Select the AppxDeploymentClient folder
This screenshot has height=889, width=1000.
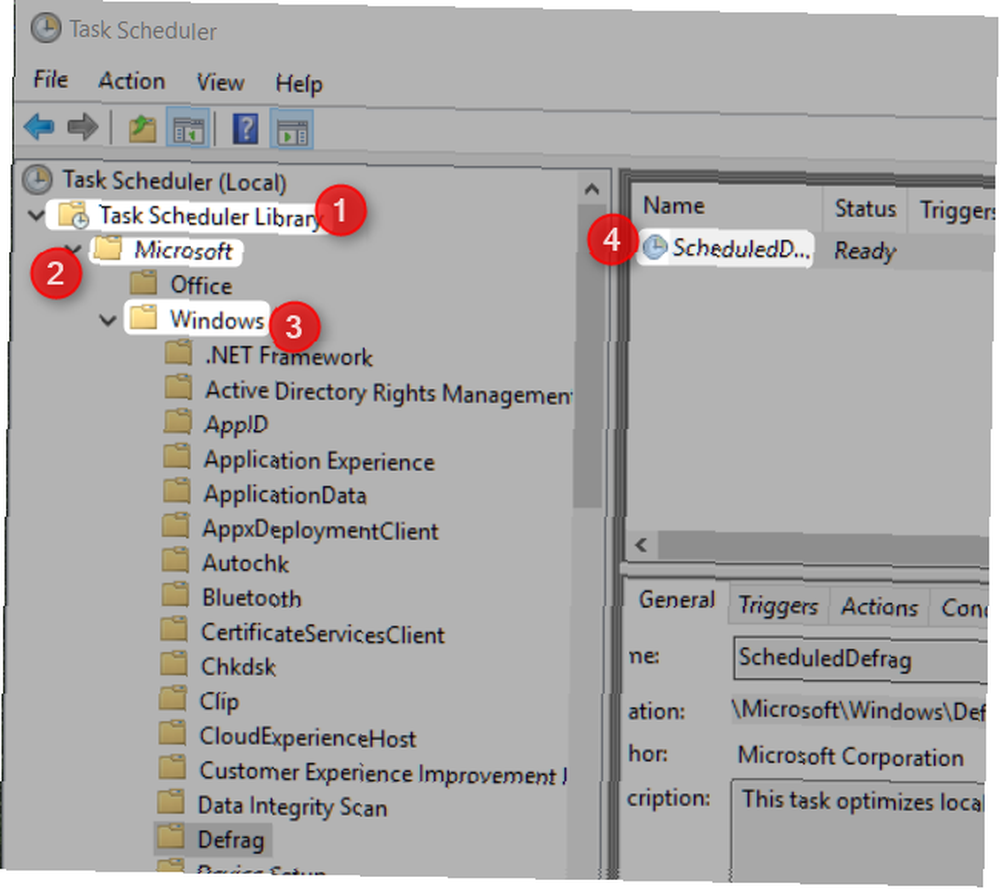[x=320, y=530]
